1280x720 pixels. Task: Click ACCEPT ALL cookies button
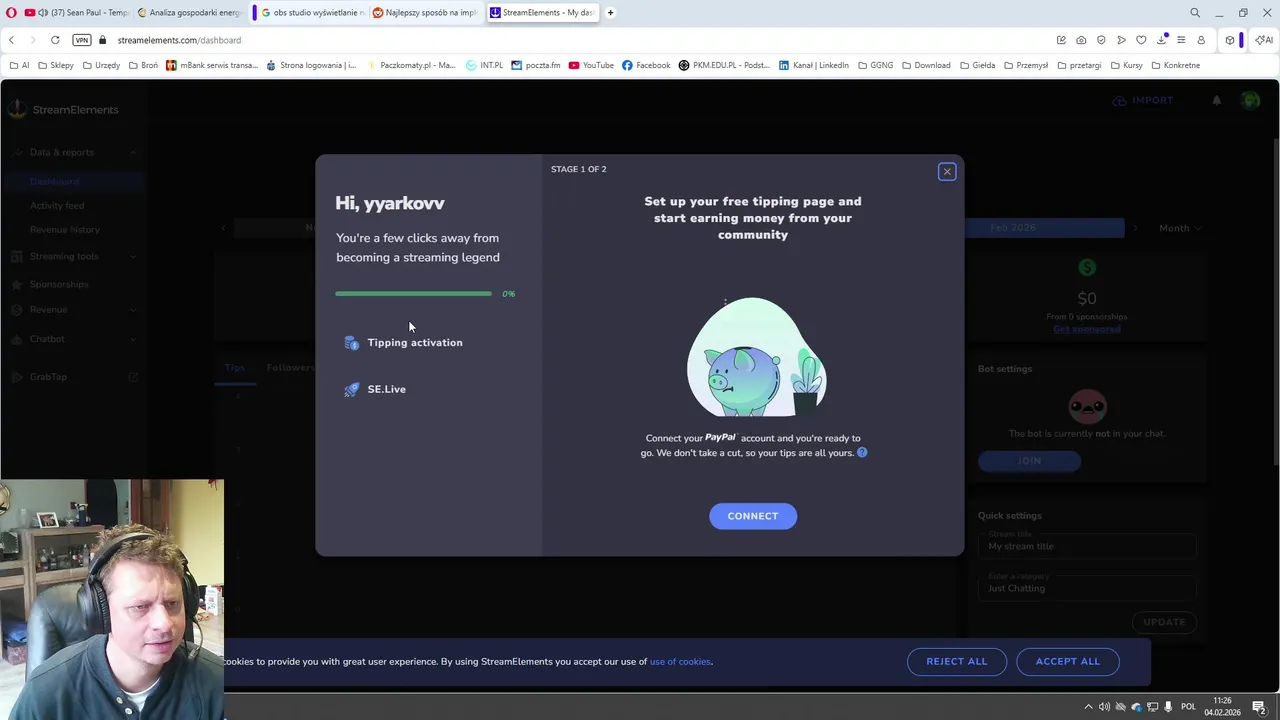1068,661
